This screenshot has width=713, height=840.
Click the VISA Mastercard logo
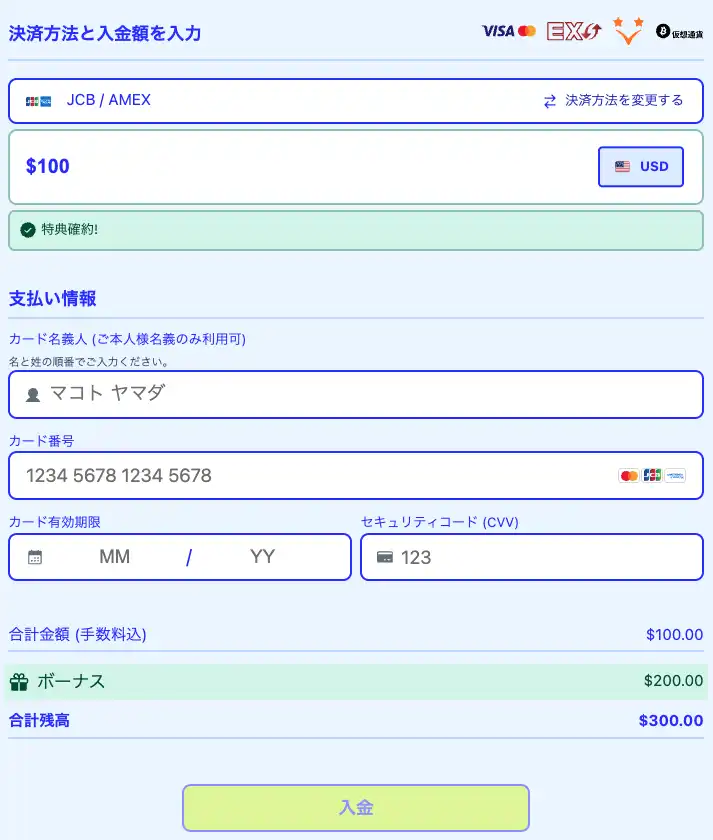point(509,31)
